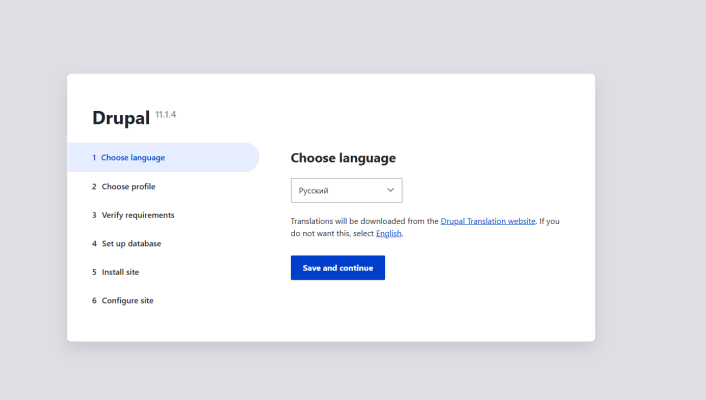The height and width of the screenshot is (400, 706).
Task: Open the Drupal Translation website link
Action: click(x=488, y=220)
